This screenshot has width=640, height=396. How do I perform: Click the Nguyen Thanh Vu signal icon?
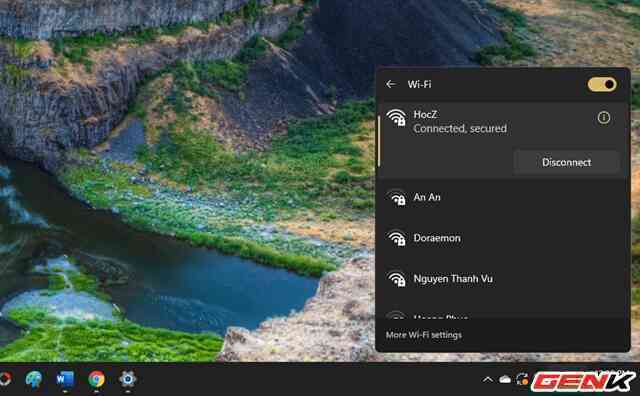(x=396, y=279)
